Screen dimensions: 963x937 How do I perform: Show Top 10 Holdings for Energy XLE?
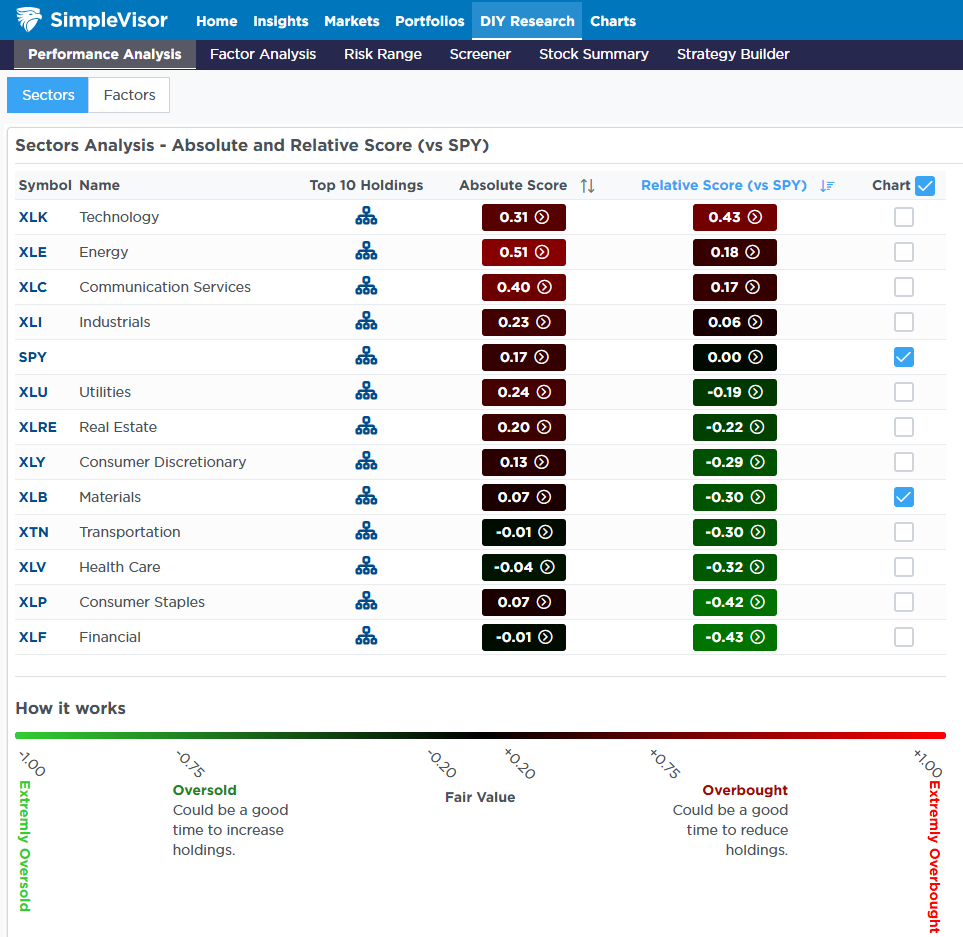[366, 252]
